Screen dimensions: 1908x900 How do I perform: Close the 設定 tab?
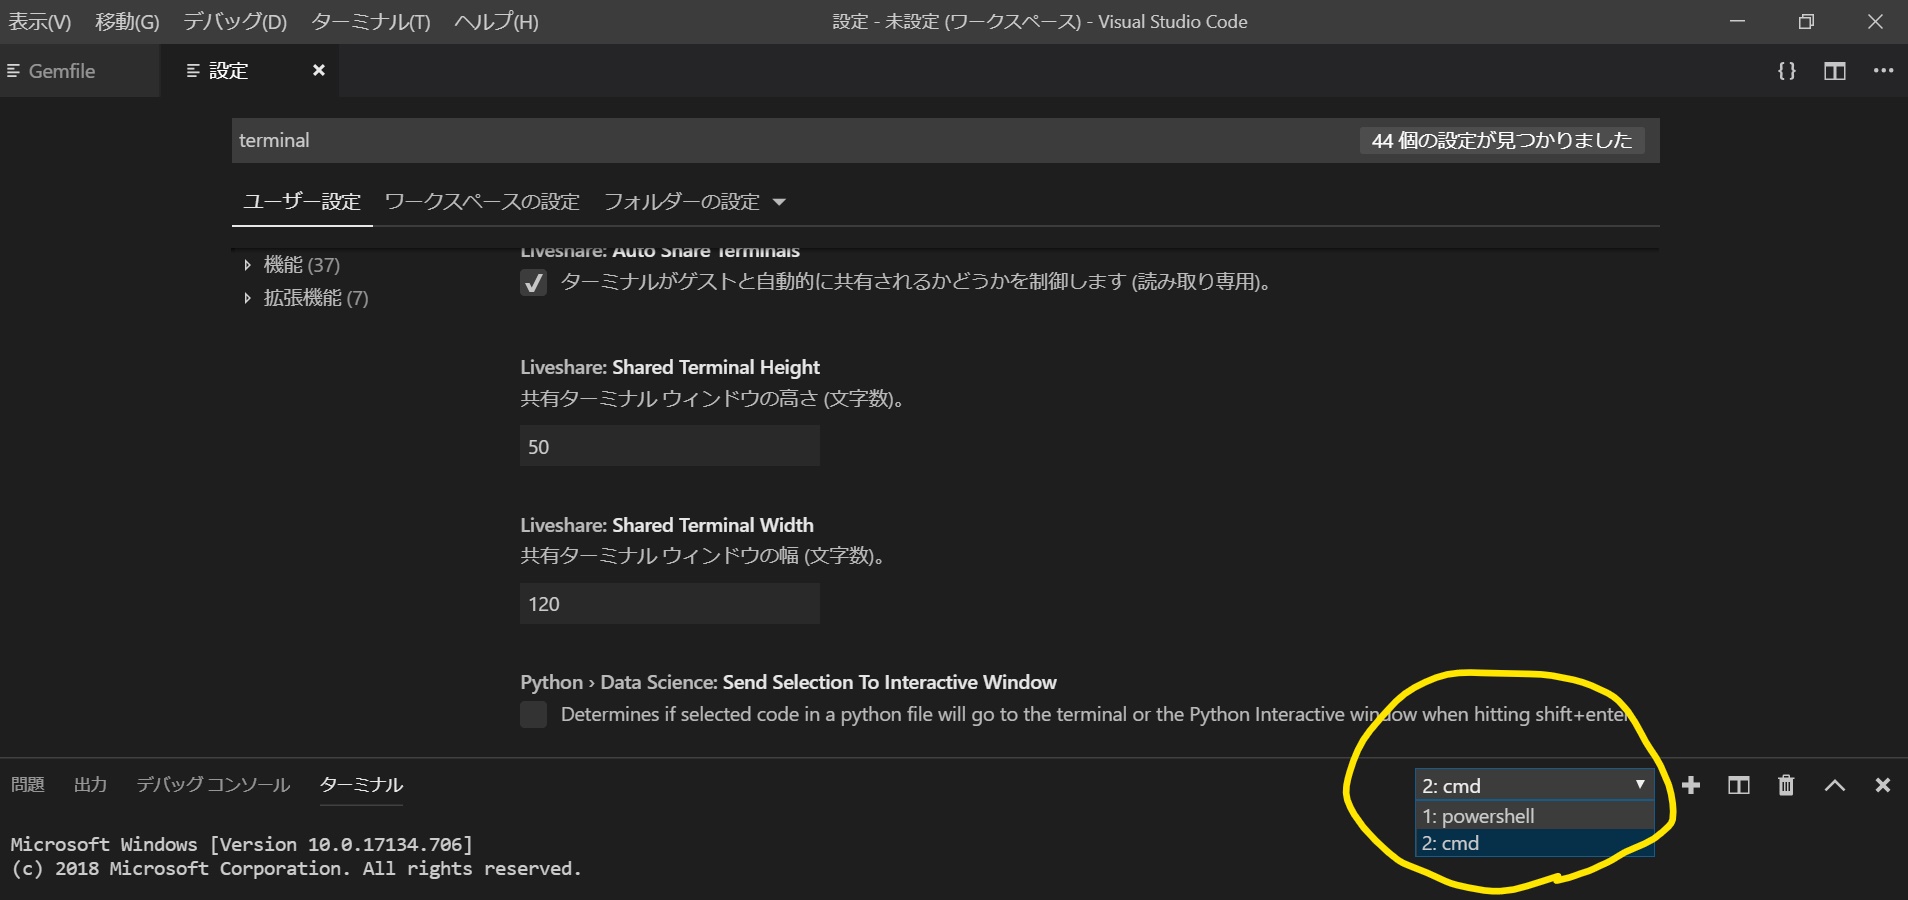pos(318,70)
